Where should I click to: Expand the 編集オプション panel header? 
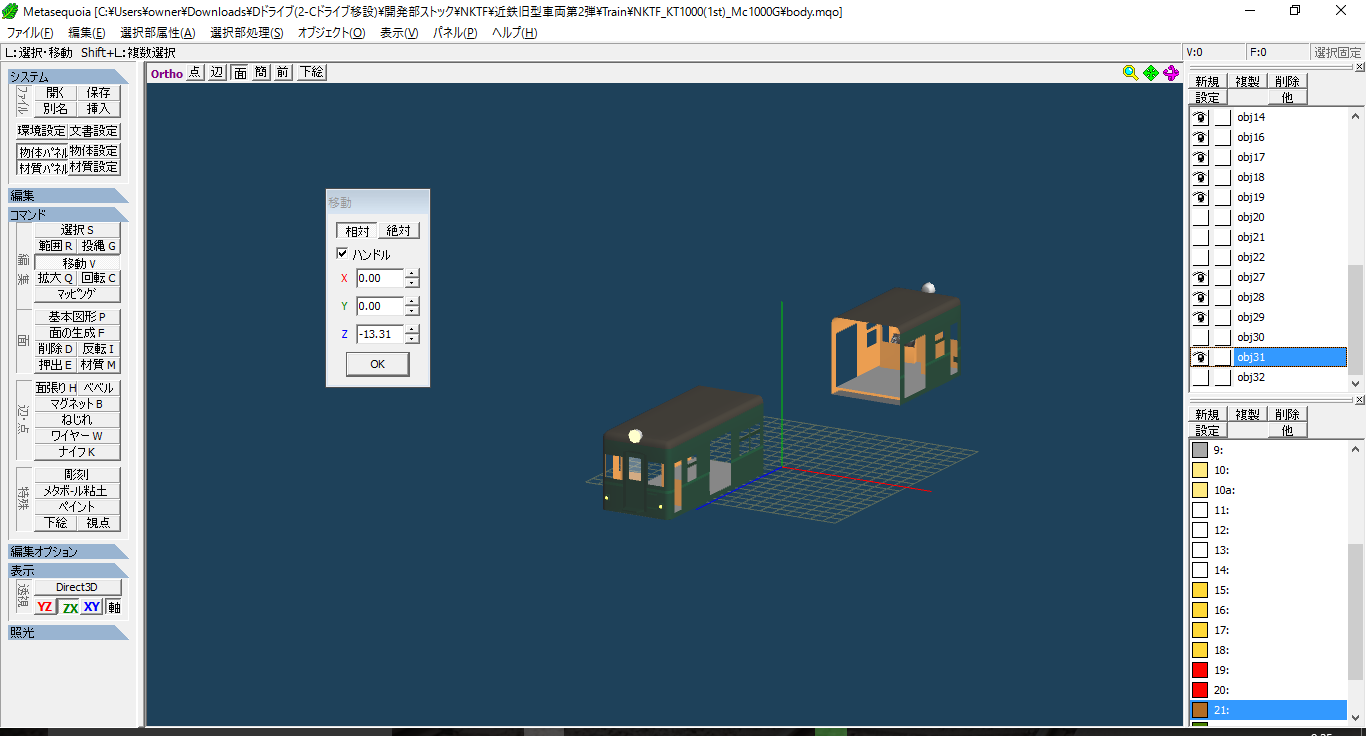[x=68, y=552]
